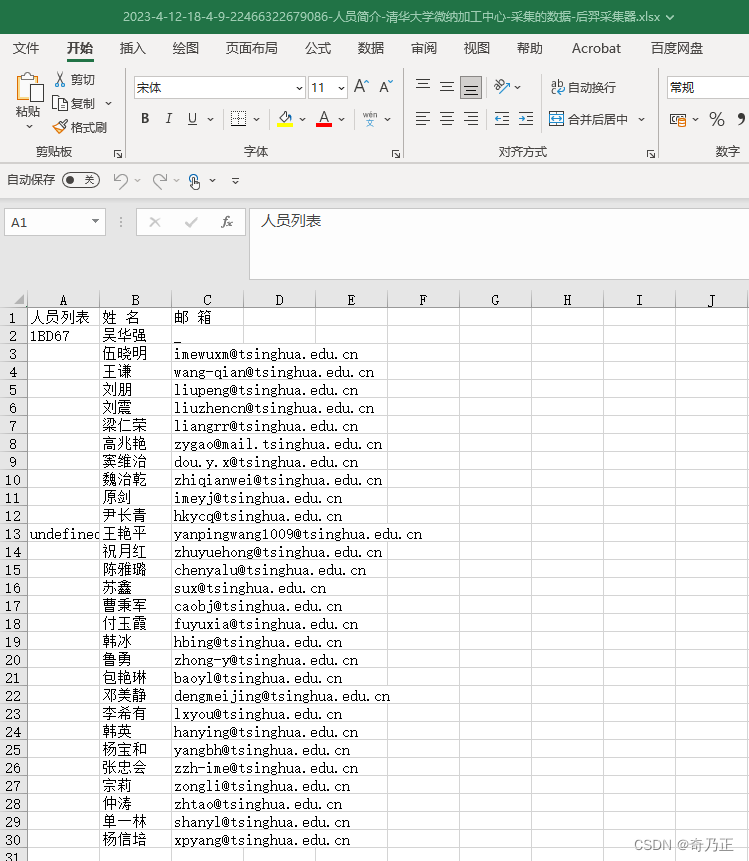
Task: Click the formula bar text 人员列表
Action: click(x=291, y=221)
